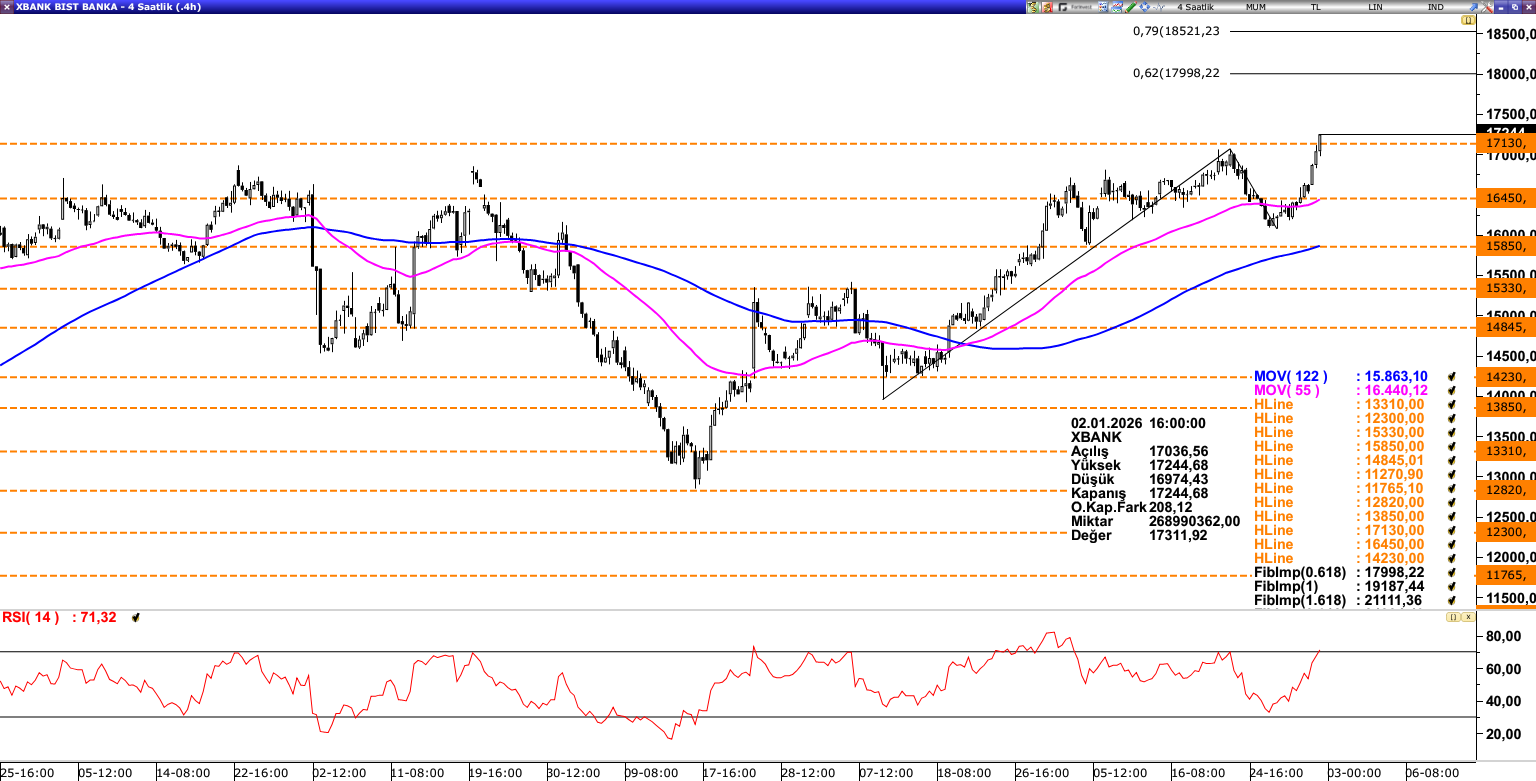Open the LIN scale type selector
This screenshot has height=781, width=1536.
click(1376, 7)
